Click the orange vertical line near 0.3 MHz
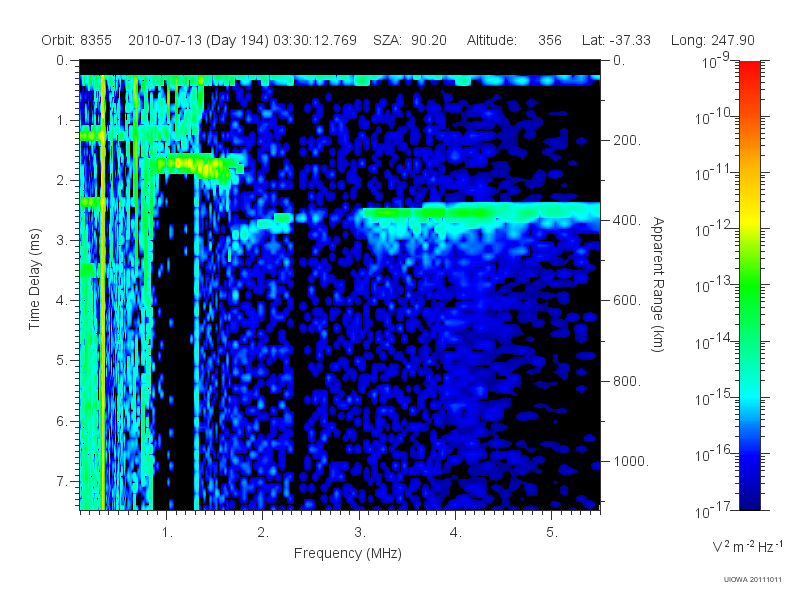800x600 pixels. 103,292
